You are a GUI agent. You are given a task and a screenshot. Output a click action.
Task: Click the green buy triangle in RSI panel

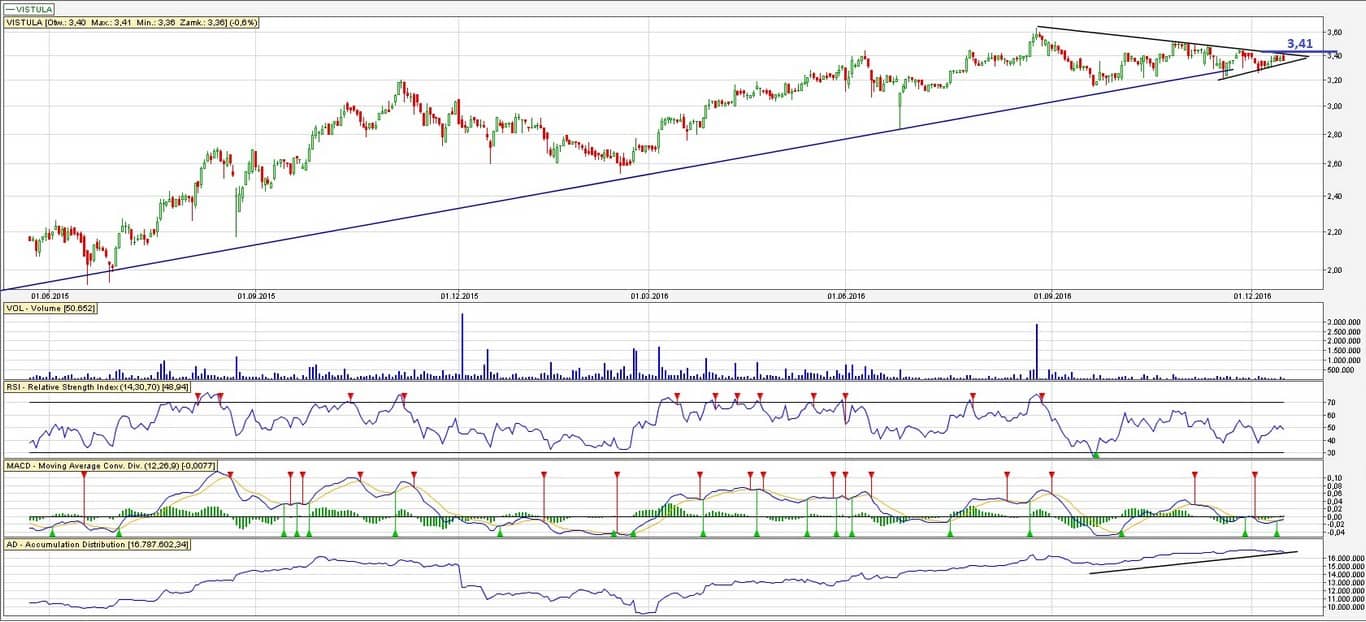coord(1095,456)
